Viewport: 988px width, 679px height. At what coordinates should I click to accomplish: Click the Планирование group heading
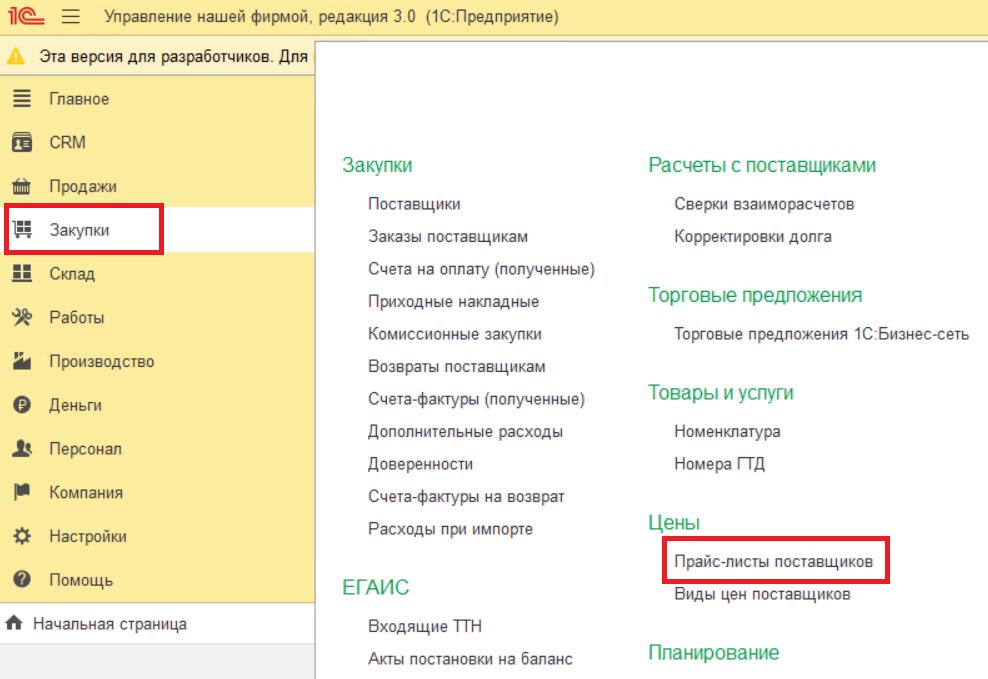713,653
